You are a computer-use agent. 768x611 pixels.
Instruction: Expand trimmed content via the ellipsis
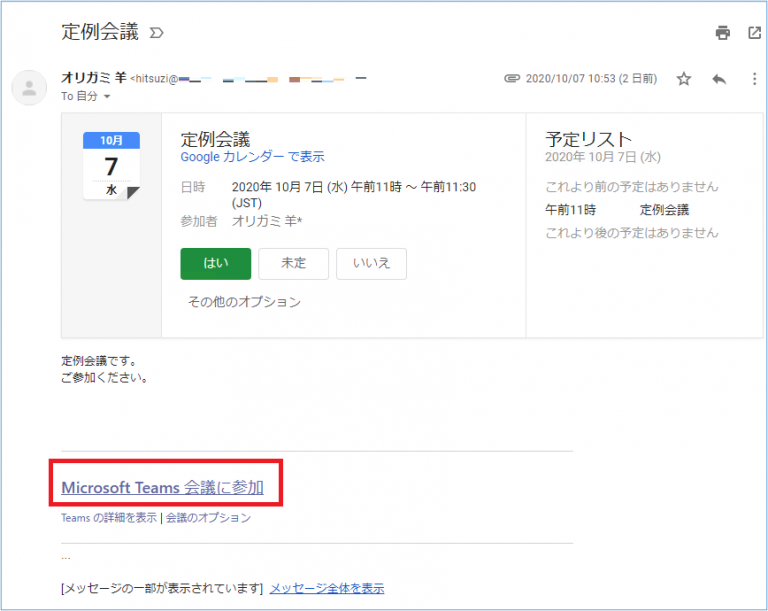[66, 556]
